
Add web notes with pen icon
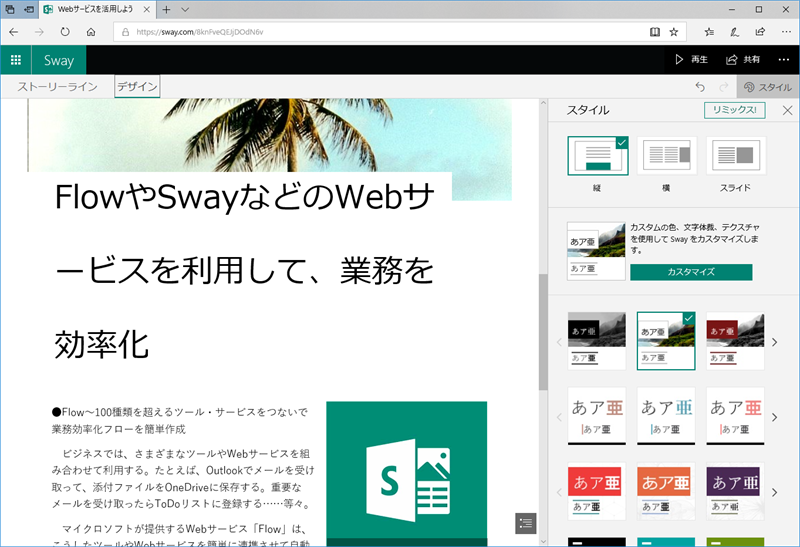tap(734, 32)
